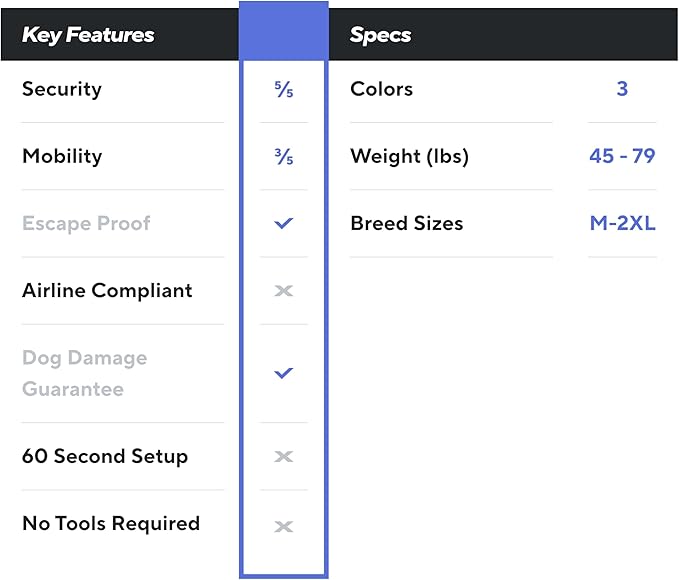Click the Mobility feature label
The height and width of the screenshot is (580, 679).
point(62,156)
